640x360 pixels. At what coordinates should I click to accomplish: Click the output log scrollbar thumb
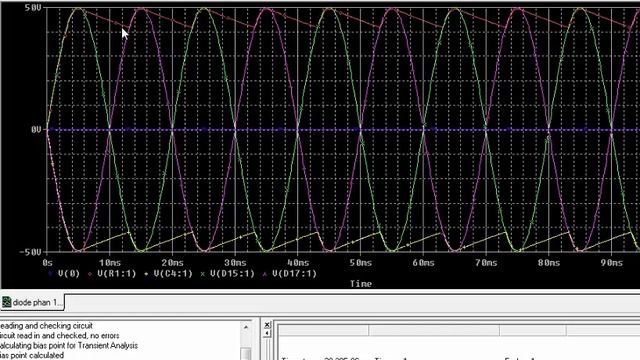[246, 353]
